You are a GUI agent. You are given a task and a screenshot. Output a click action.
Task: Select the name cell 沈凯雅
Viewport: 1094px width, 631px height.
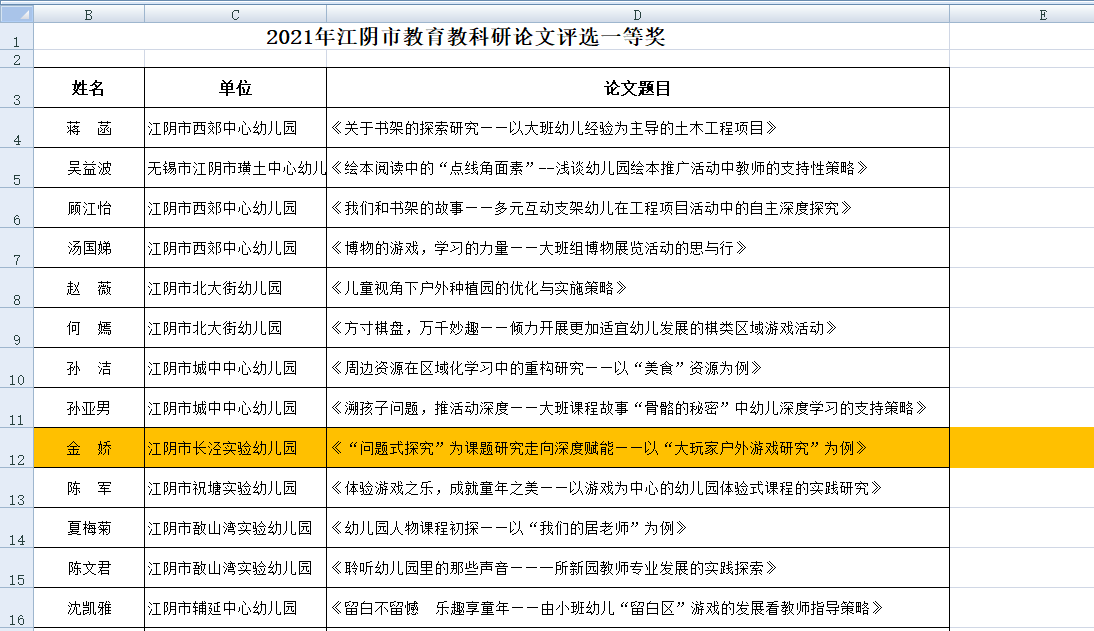point(89,609)
